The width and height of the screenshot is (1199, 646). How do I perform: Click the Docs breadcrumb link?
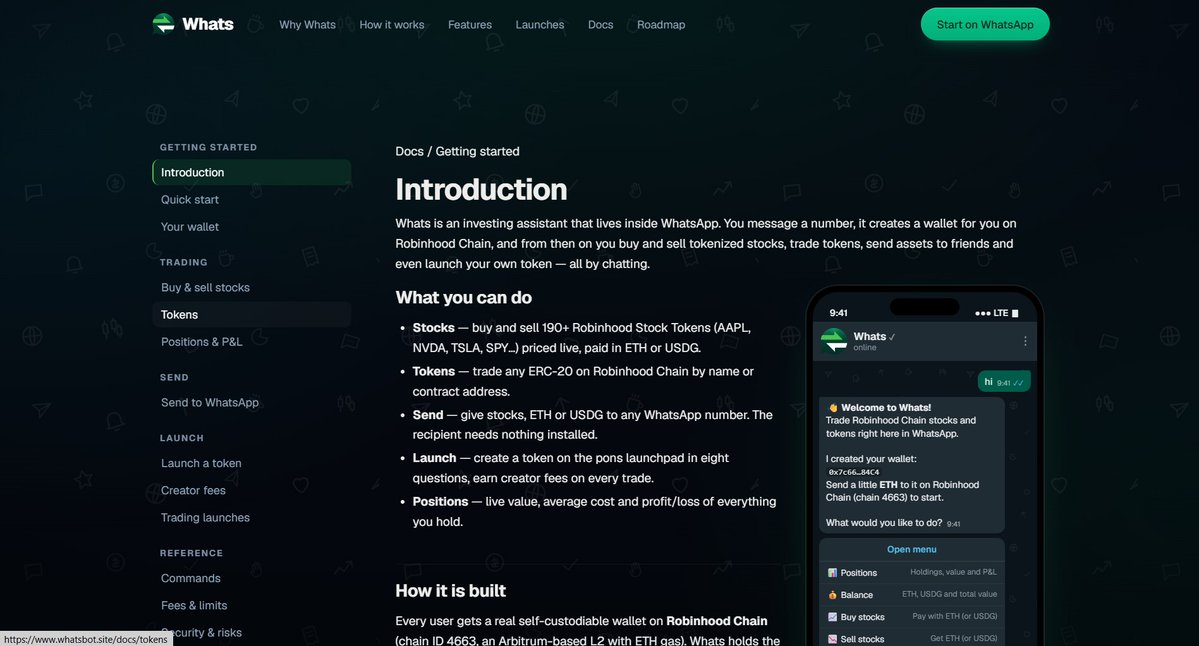(409, 151)
